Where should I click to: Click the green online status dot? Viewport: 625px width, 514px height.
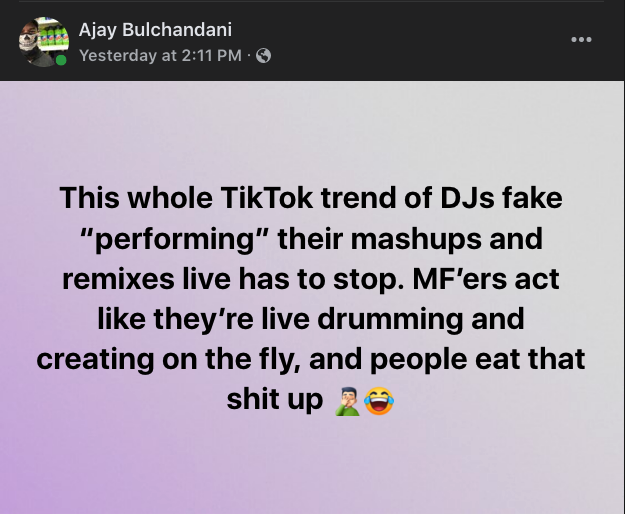61,60
